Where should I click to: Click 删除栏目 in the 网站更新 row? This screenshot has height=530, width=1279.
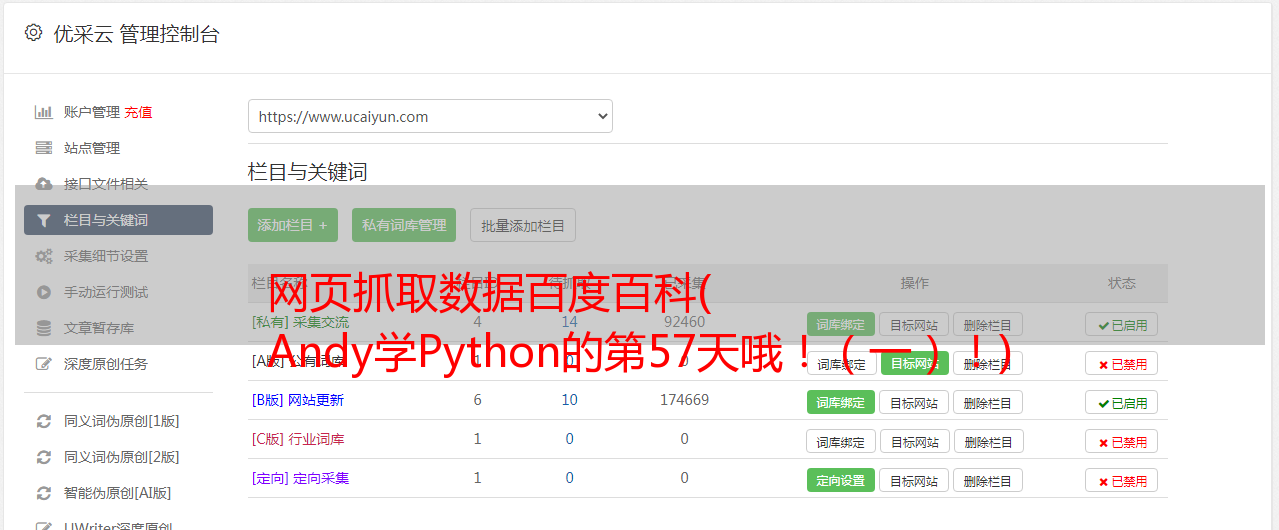tap(987, 402)
